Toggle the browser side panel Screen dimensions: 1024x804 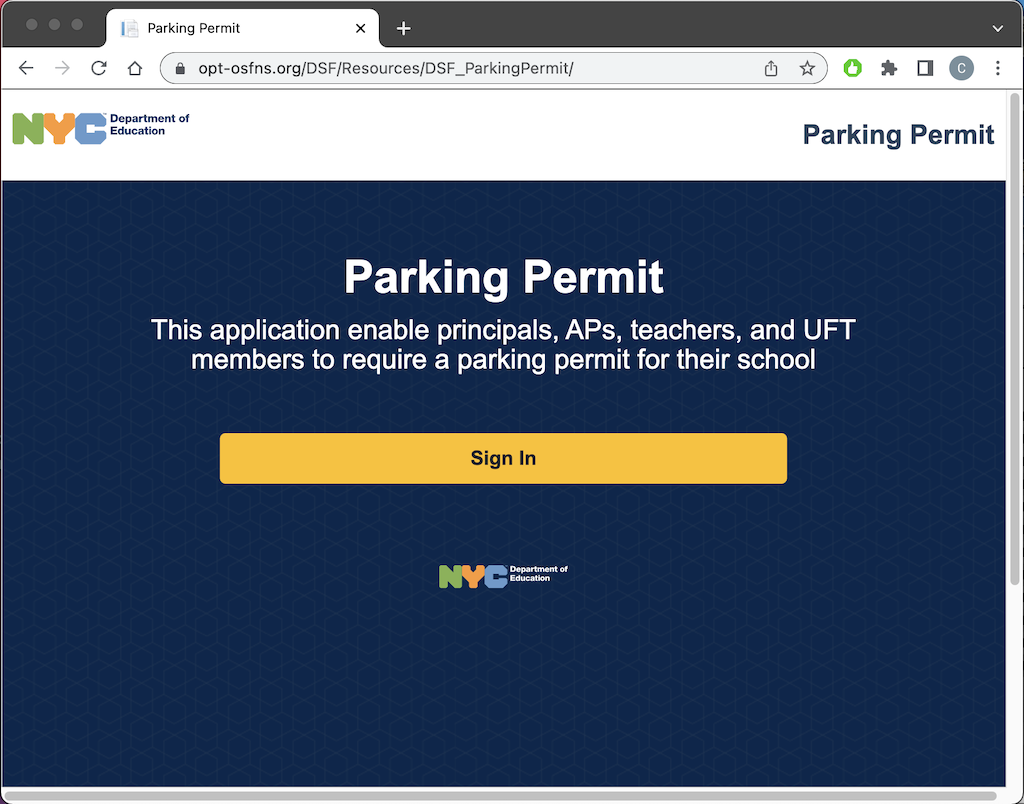(x=925, y=68)
